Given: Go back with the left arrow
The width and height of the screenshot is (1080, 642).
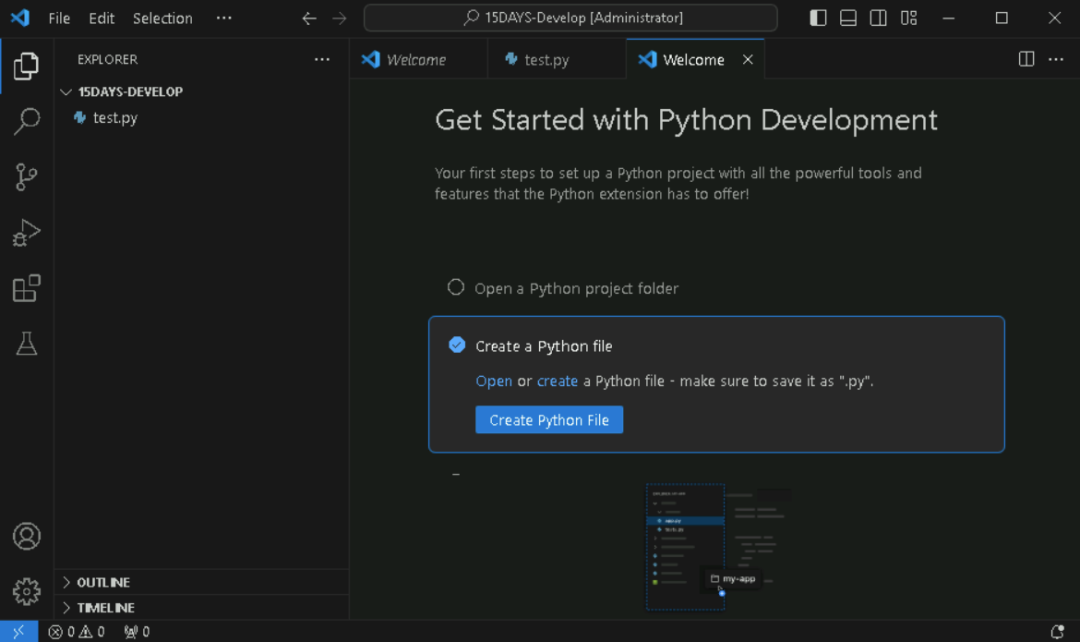Looking at the screenshot, I should (309, 18).
